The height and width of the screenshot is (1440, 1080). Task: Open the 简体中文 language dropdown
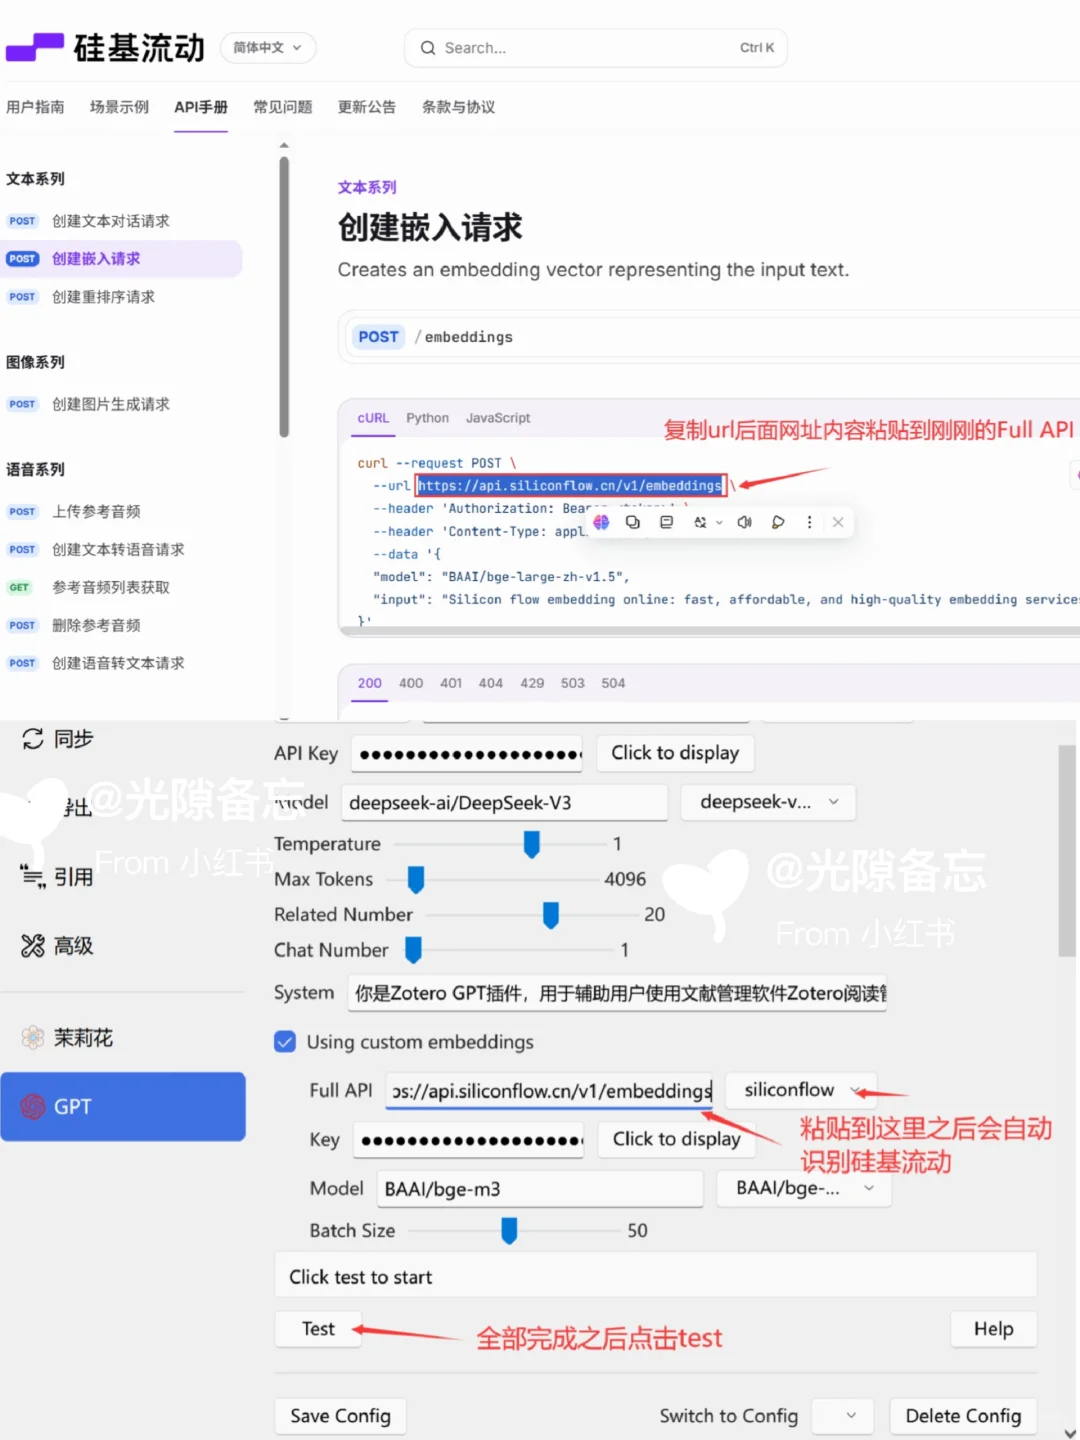(267, 47)
